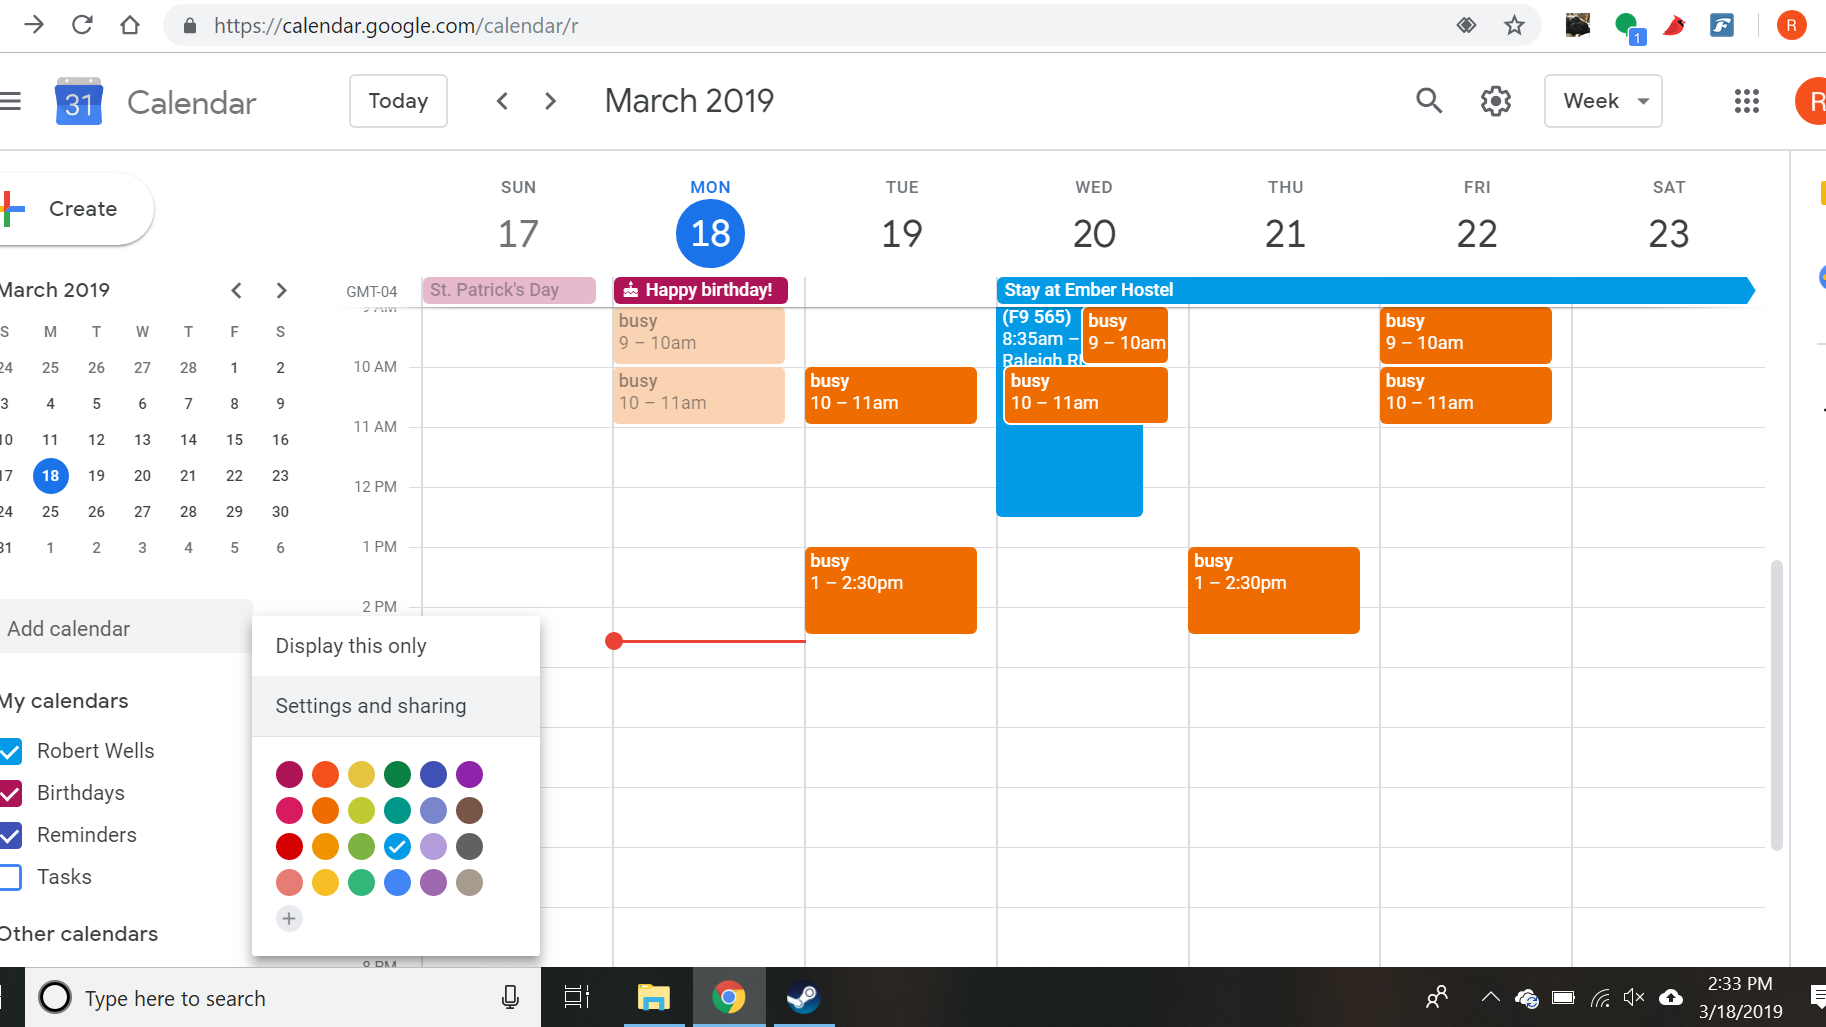Click the Cortana microphone icon
Image resolution: width=1826 pixels, height=1027 pixels.
[510, 997]
